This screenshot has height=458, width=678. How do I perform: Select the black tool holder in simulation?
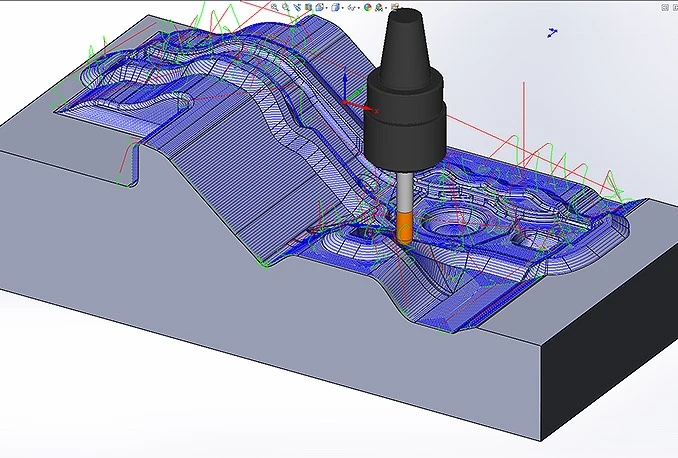pyautogui.click(x=405, y=90)
